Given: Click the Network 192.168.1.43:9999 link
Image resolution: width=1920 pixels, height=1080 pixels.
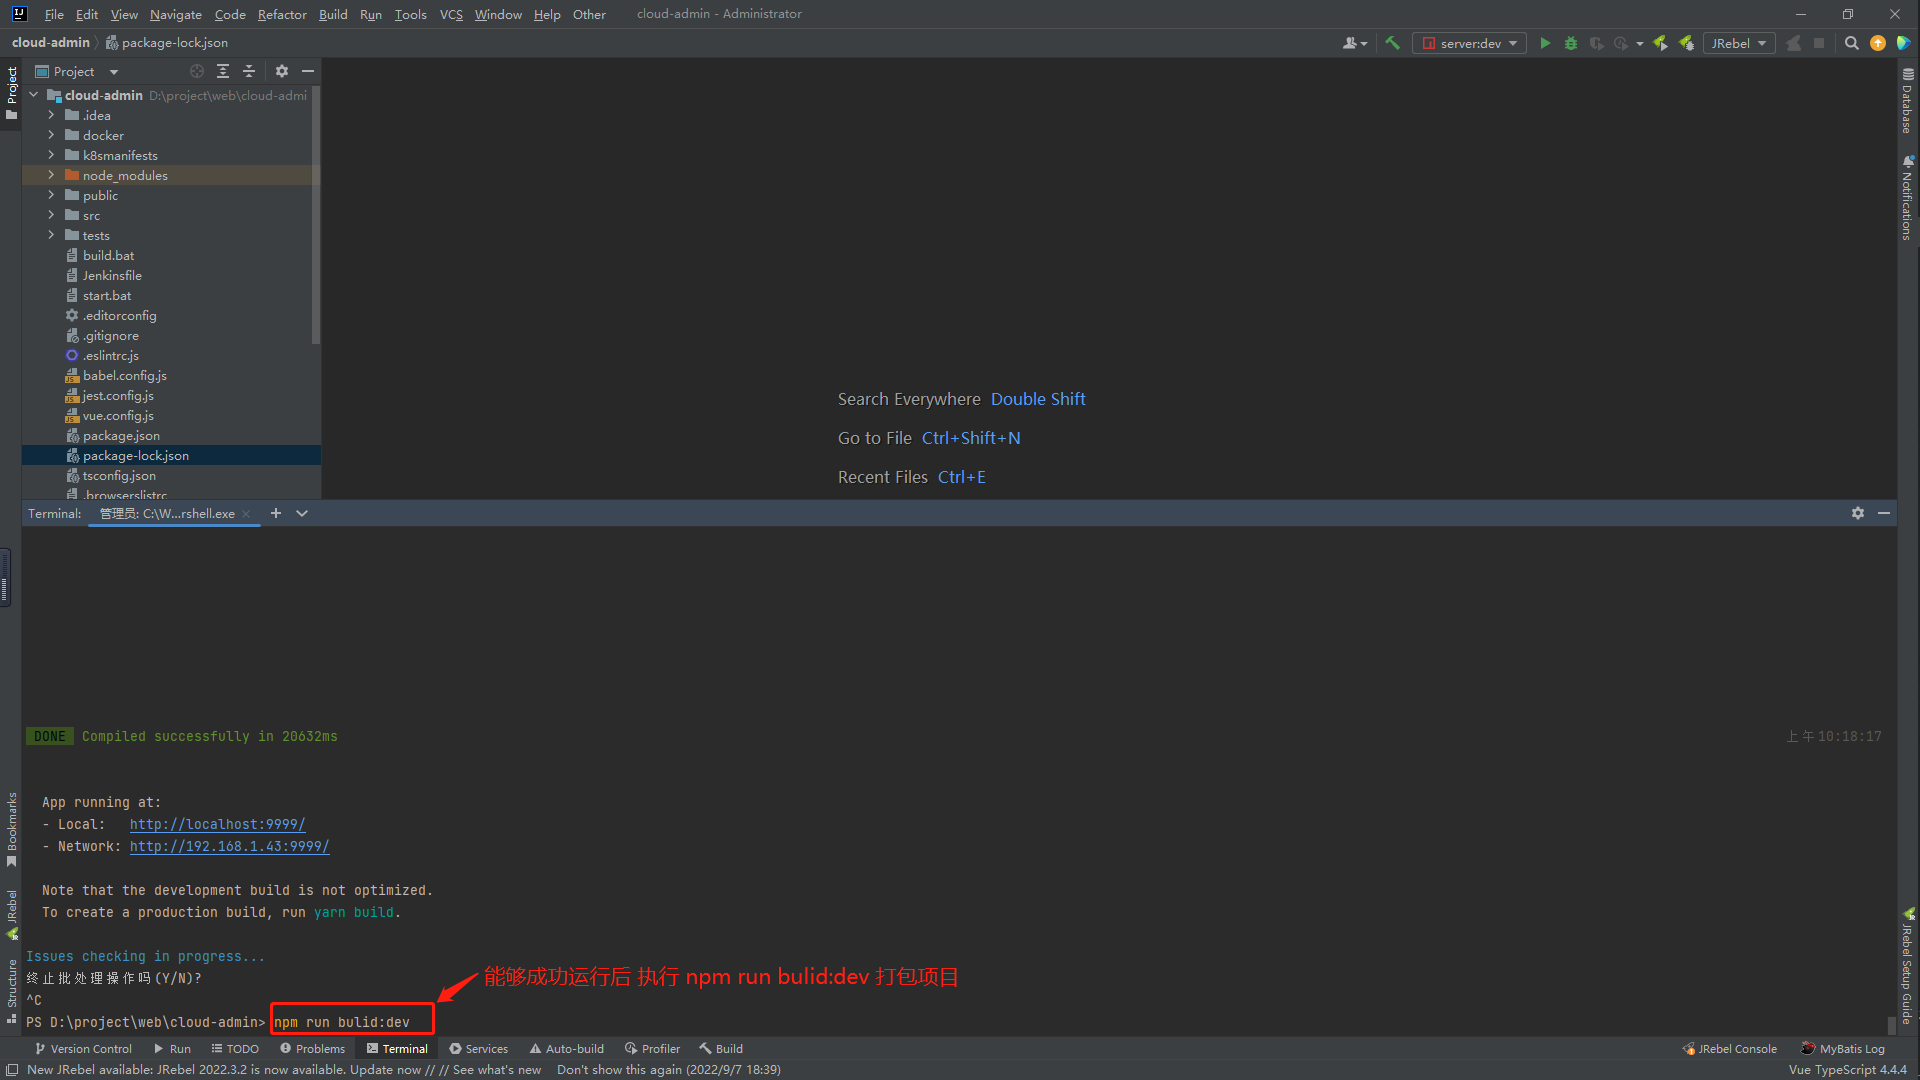Looking at the screenshot, I should (229, 846).
